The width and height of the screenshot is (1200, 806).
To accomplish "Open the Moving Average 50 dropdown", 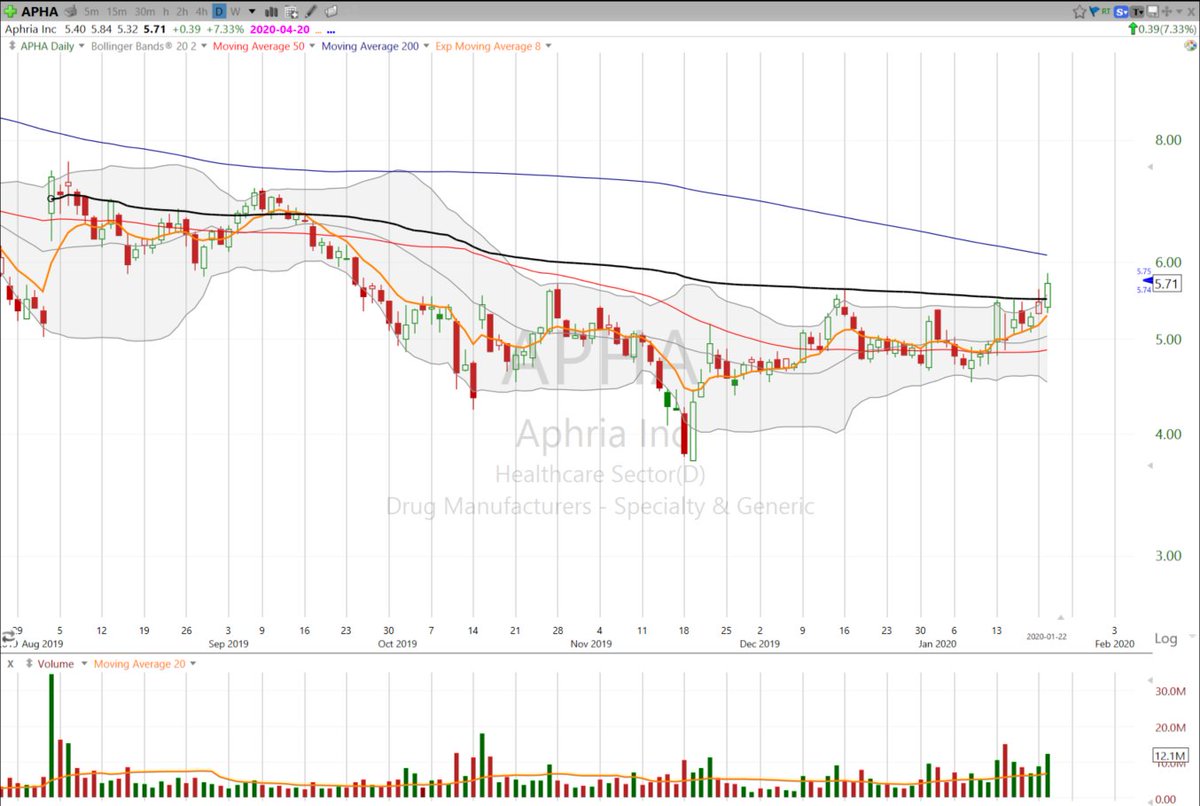I will [x=312, y=46].
